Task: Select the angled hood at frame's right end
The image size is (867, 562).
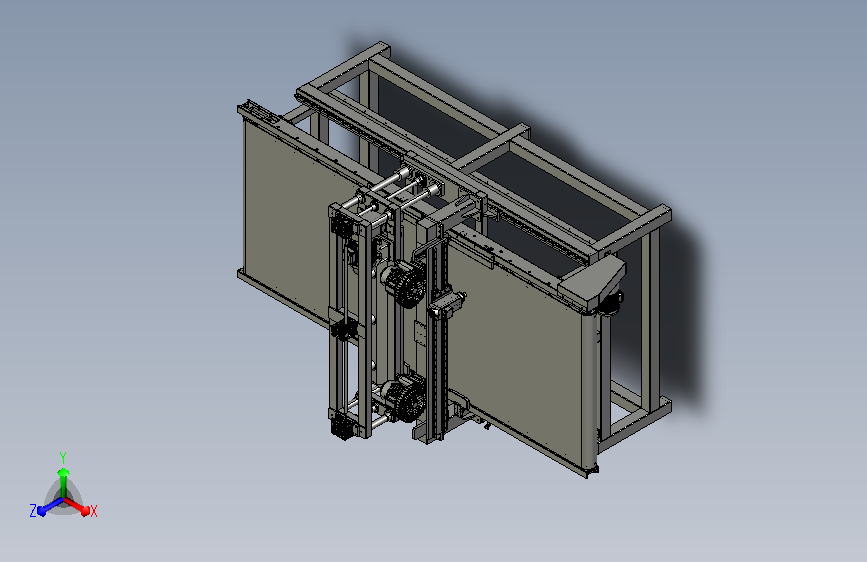Action: pyautogui.click(x=593, y=282)
